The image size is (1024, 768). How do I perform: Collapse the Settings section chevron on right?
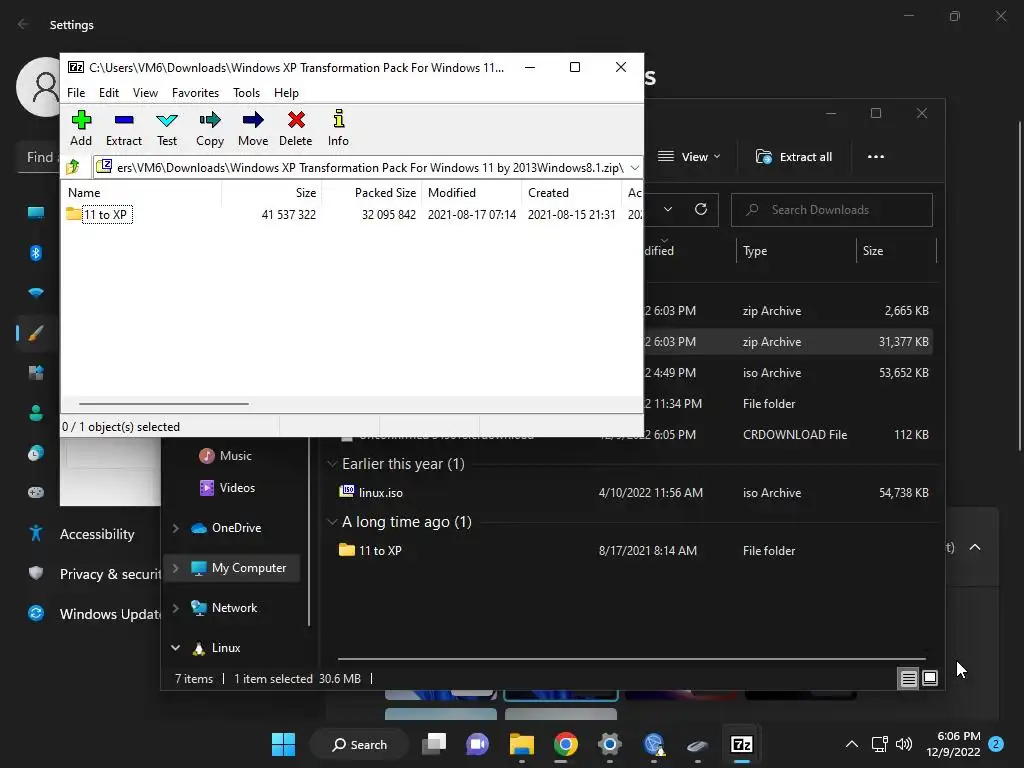point(974,547)
